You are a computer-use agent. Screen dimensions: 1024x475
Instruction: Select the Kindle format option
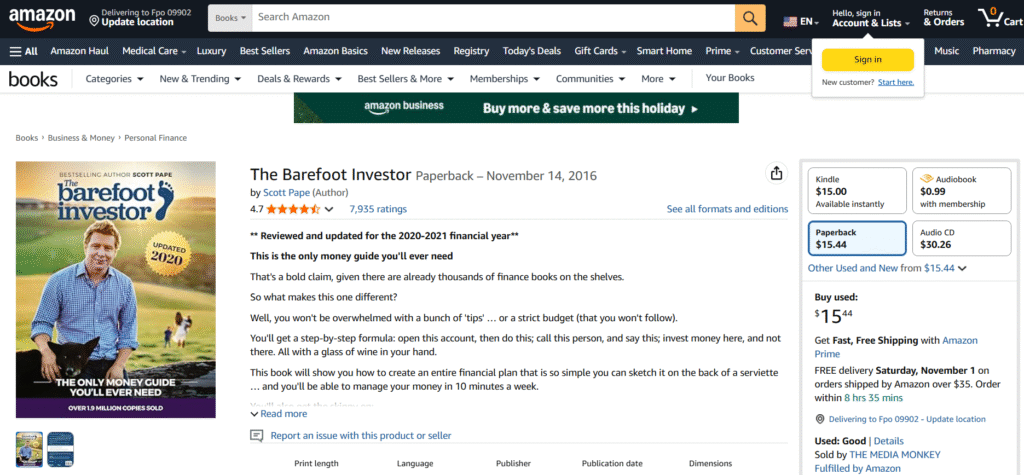click(856, 190)
